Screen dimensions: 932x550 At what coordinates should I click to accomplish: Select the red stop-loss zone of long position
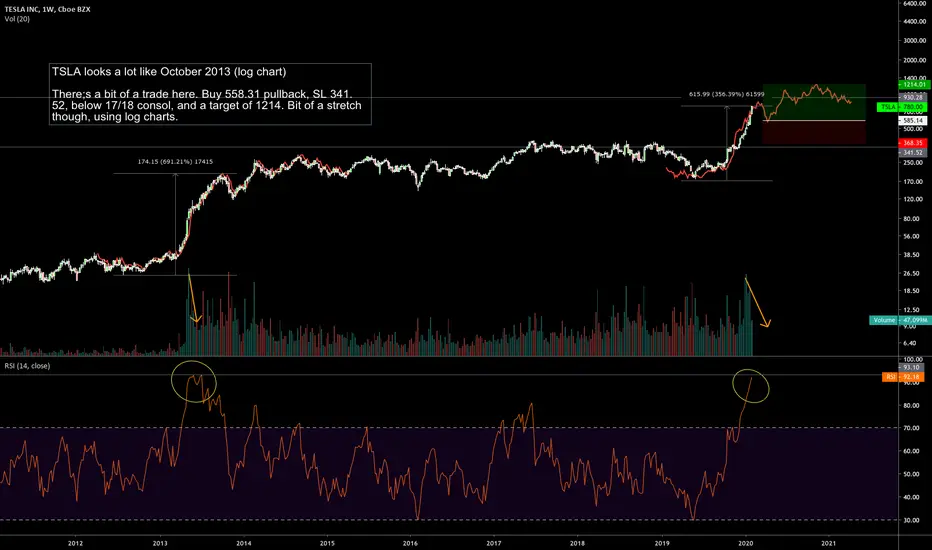pos(814,132)
